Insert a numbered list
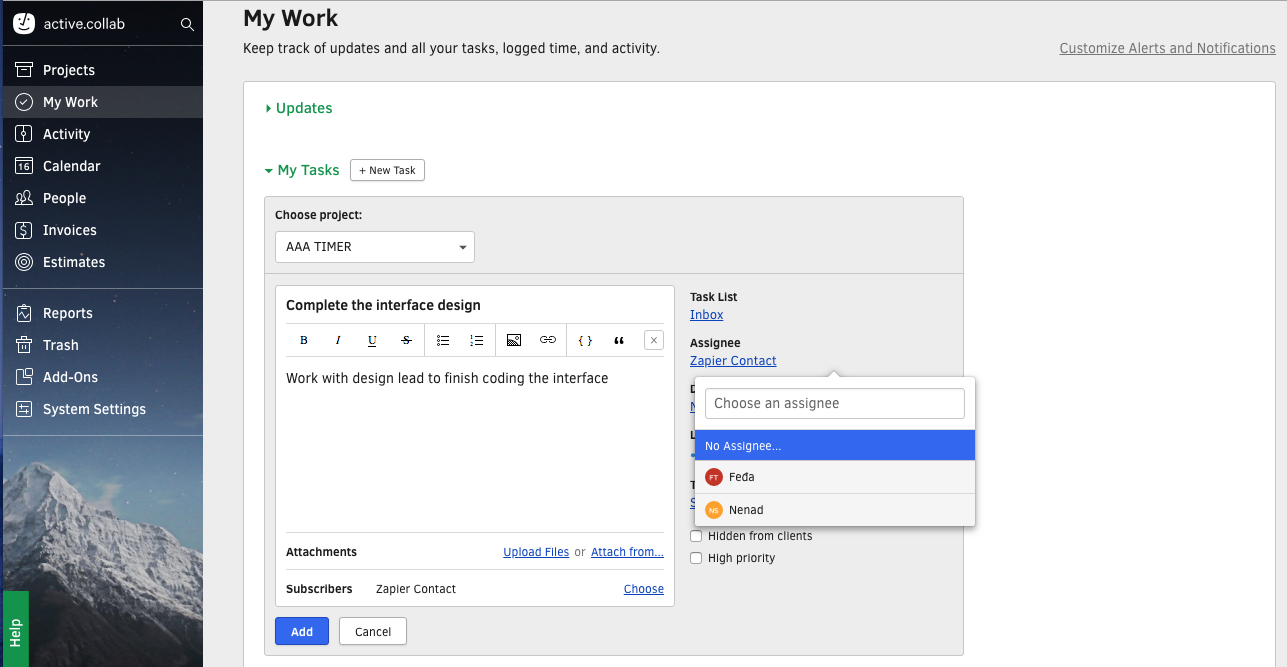Screen dimensions: 1287x667 pyautogui.click(x=477, y=340)
